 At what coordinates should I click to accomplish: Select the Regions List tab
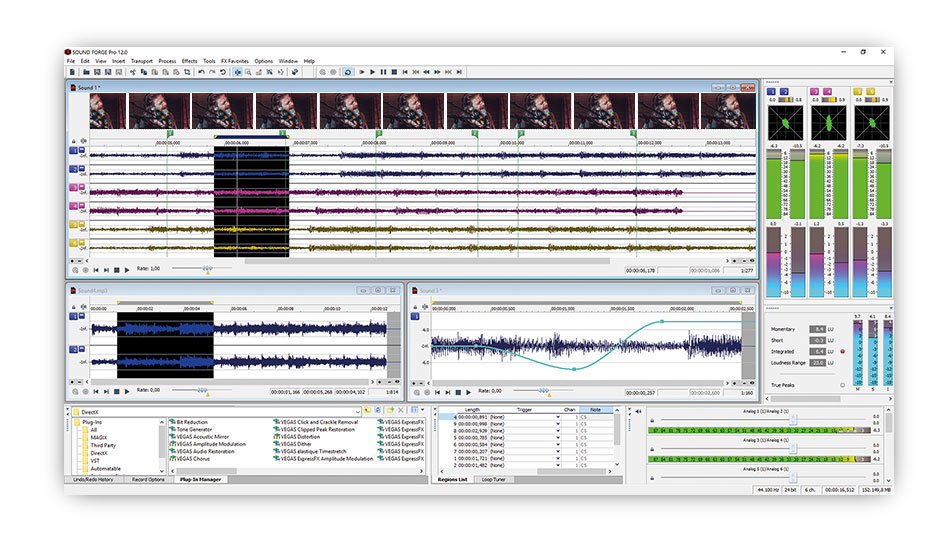tap(453, 480)
